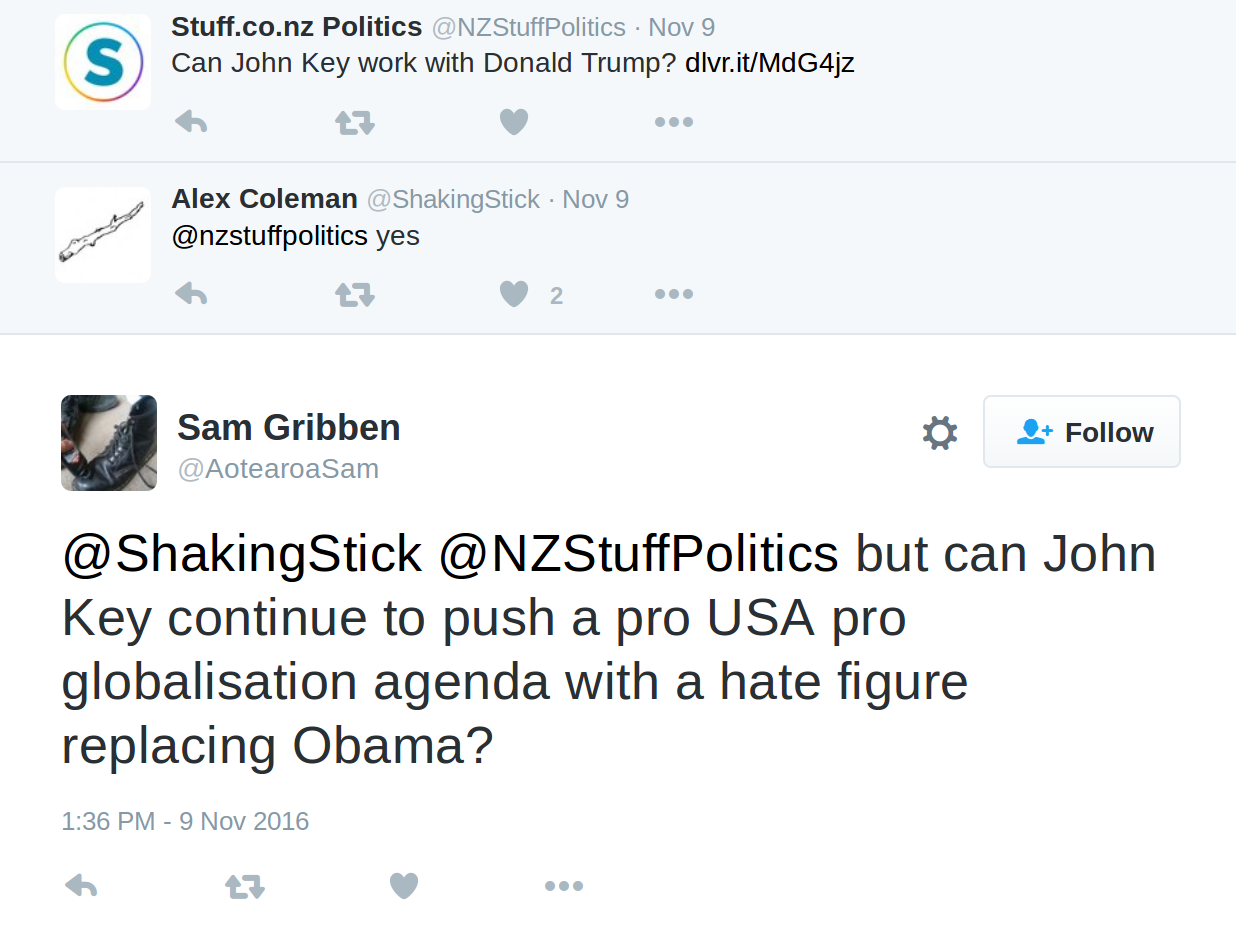Image resolution: width=1236 pixels, height=949 pixels.
Task: Like Alex Coleman's tweet with 2 likes
Action: (514, 294)
